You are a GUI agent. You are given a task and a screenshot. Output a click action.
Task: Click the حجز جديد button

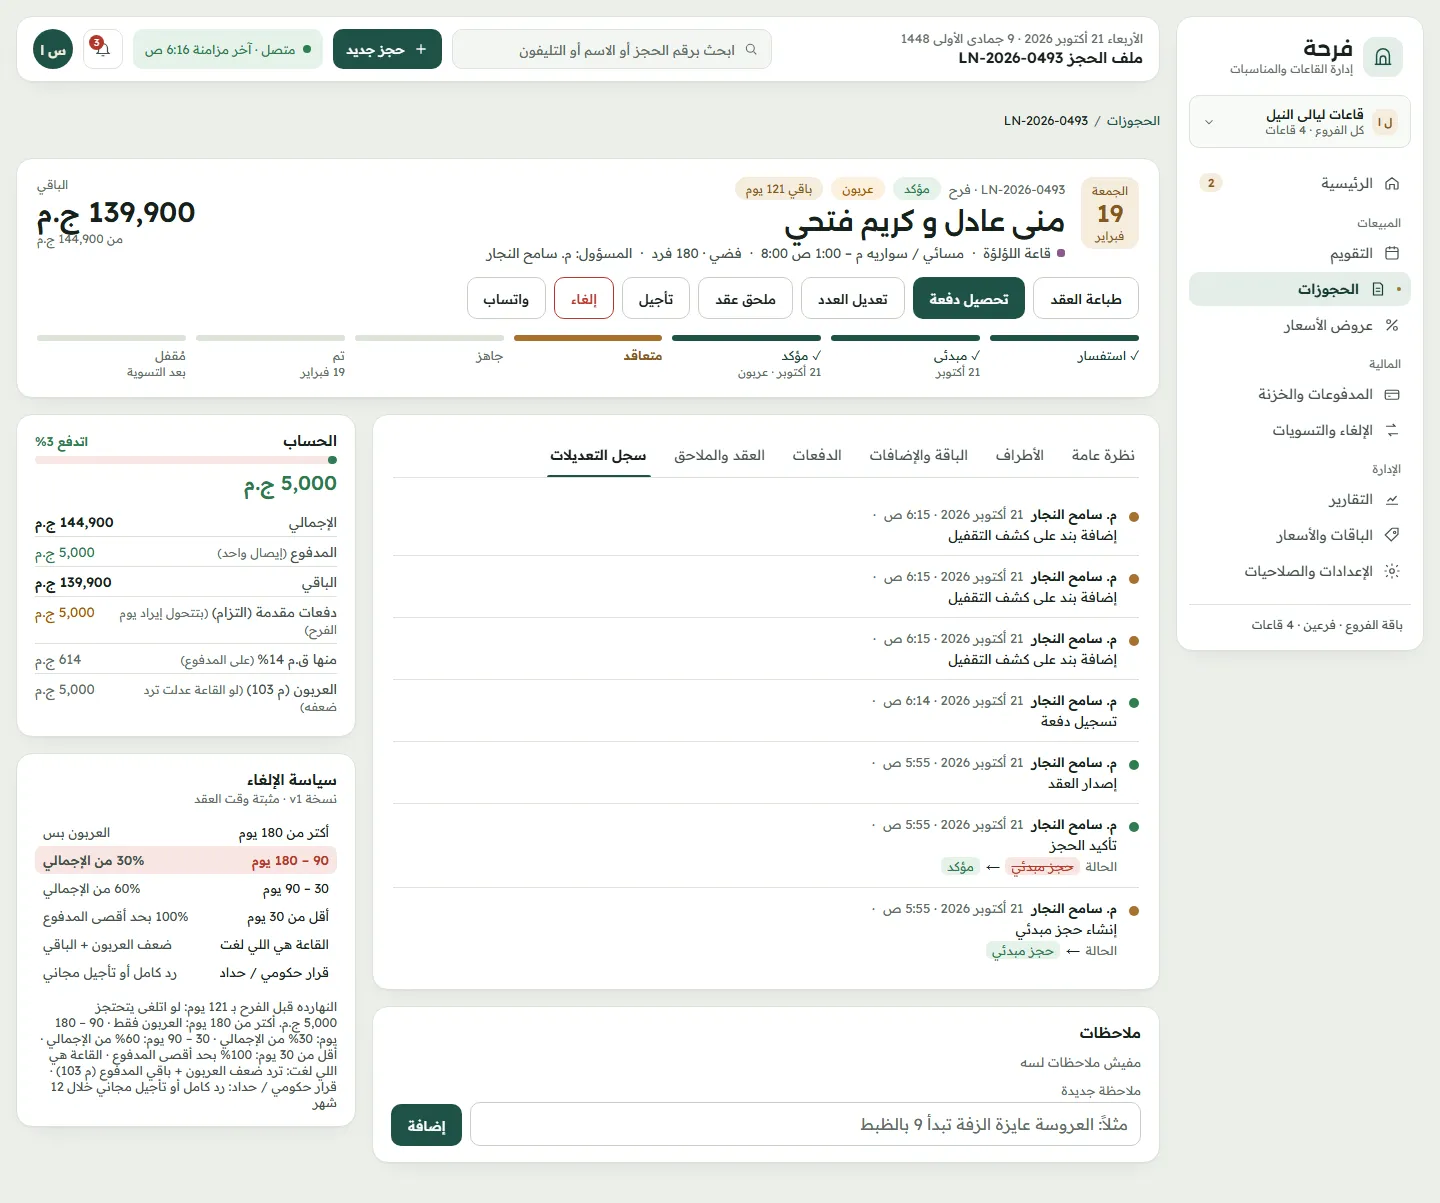click(387, 49)
